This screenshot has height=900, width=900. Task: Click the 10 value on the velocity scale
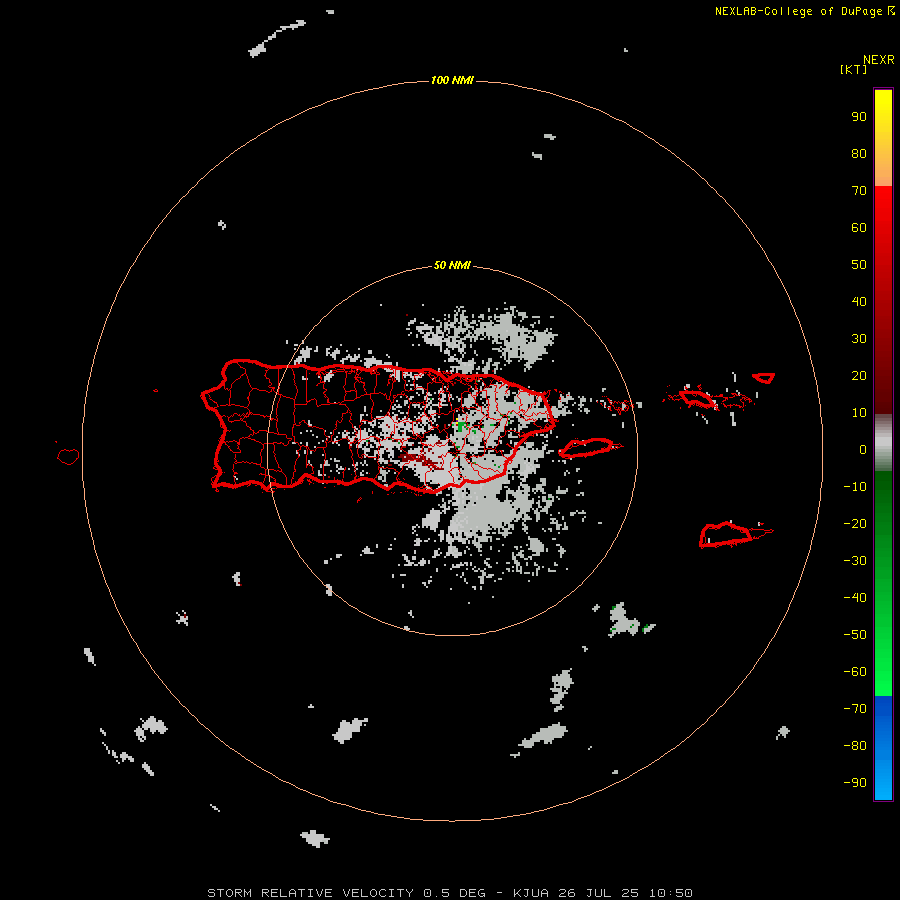tap(859, 413)
